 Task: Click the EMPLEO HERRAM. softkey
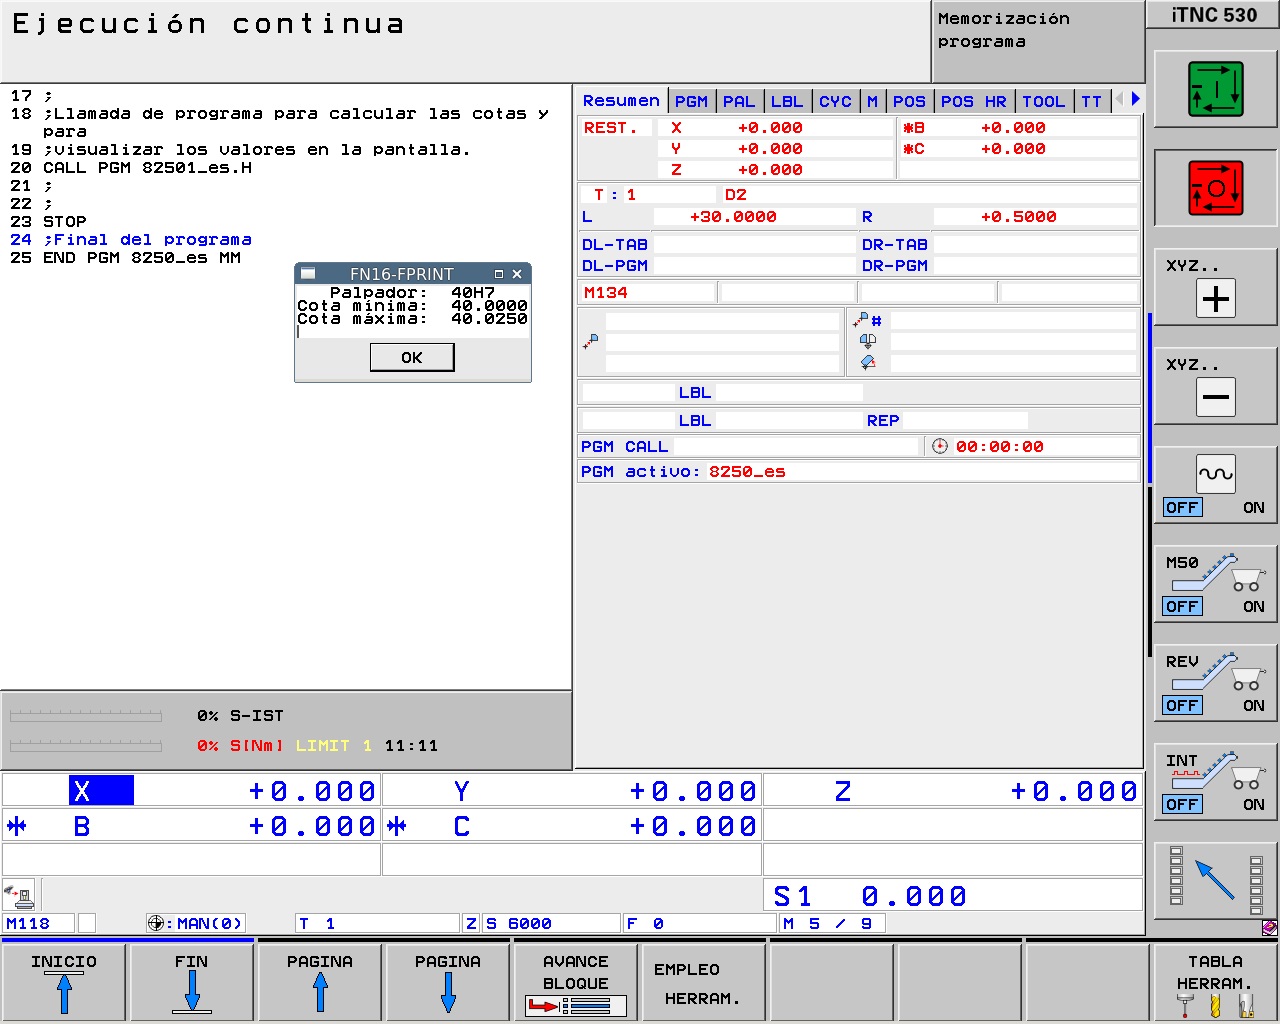point(704,982)
